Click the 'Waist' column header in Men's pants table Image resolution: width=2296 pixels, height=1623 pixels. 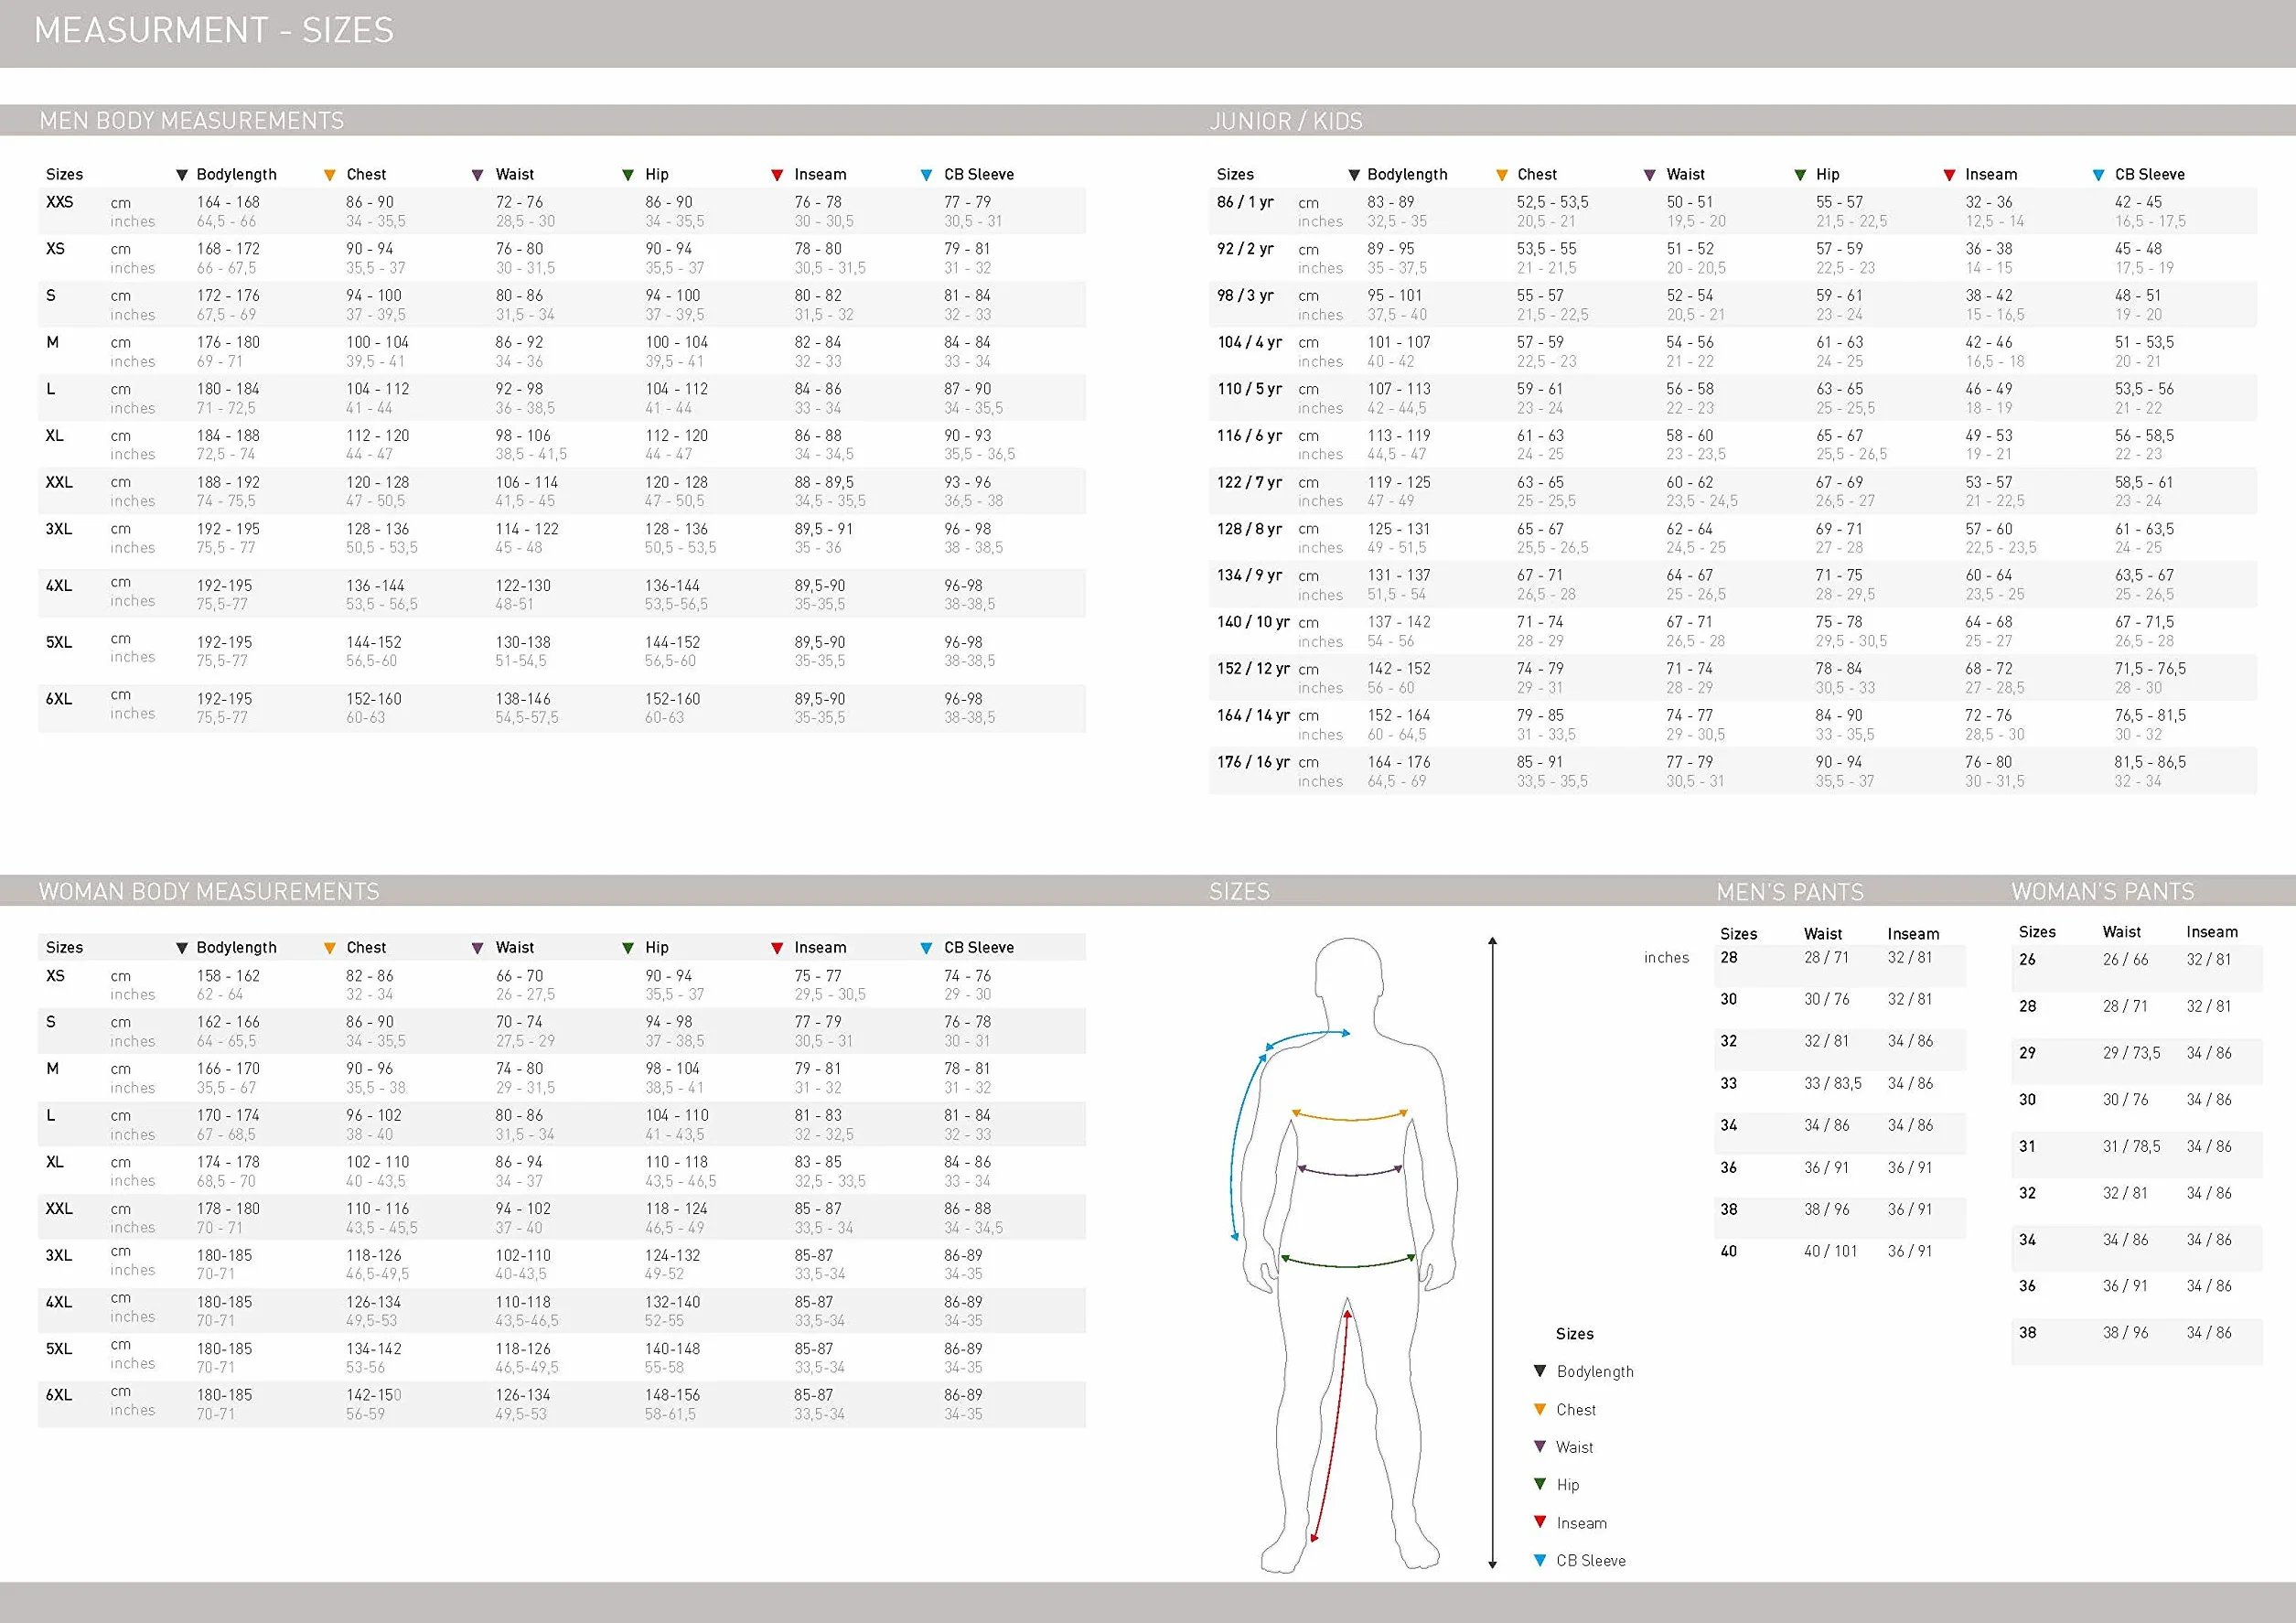click(1823, 934)
